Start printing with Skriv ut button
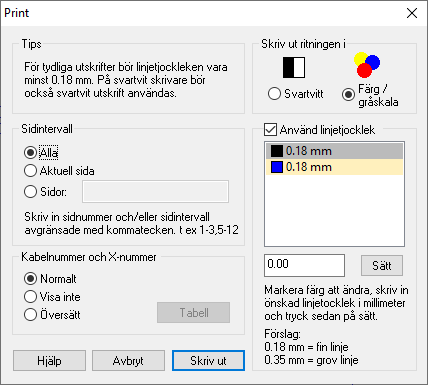 coord(208,360)
